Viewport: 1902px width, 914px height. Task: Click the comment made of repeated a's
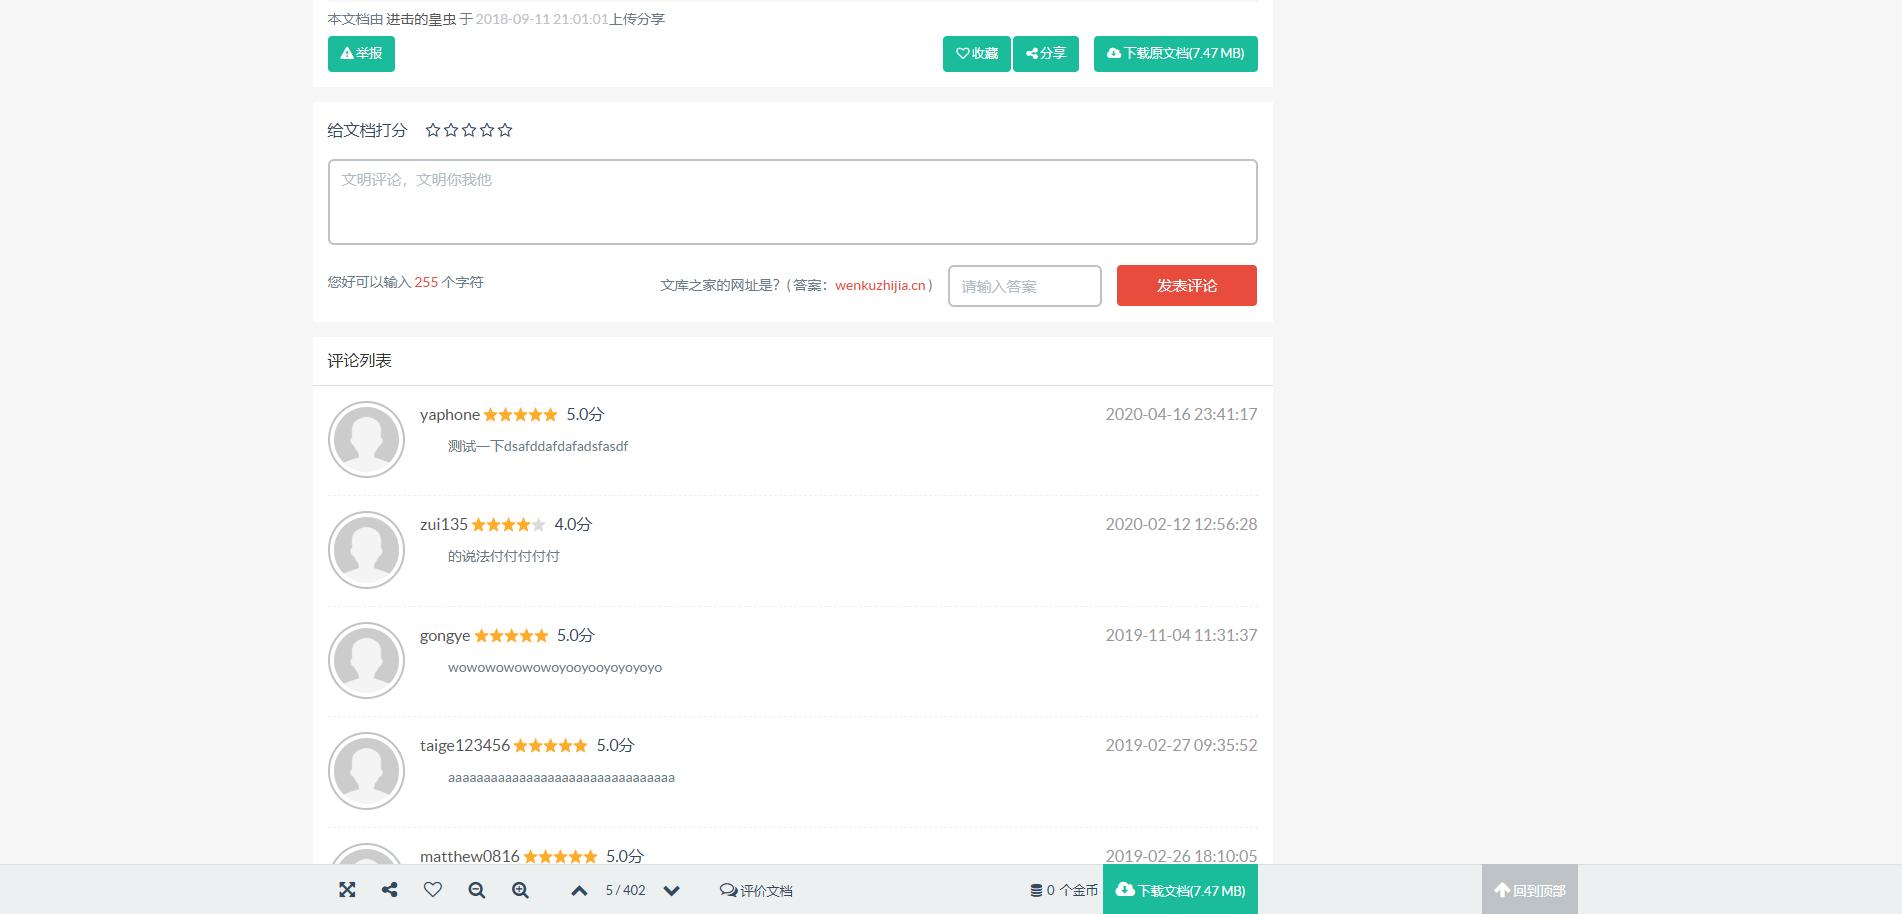click(561, 778)
